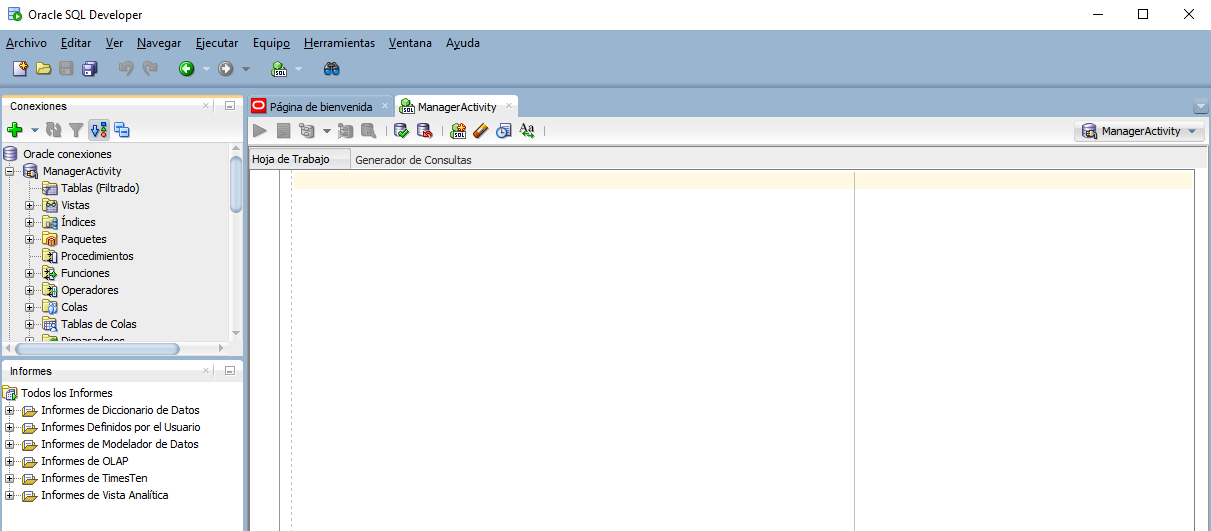This screenshot has height=531, width=1211.
Task: Clear the worksheet with the eraser icon
Action: click(480, 130)
